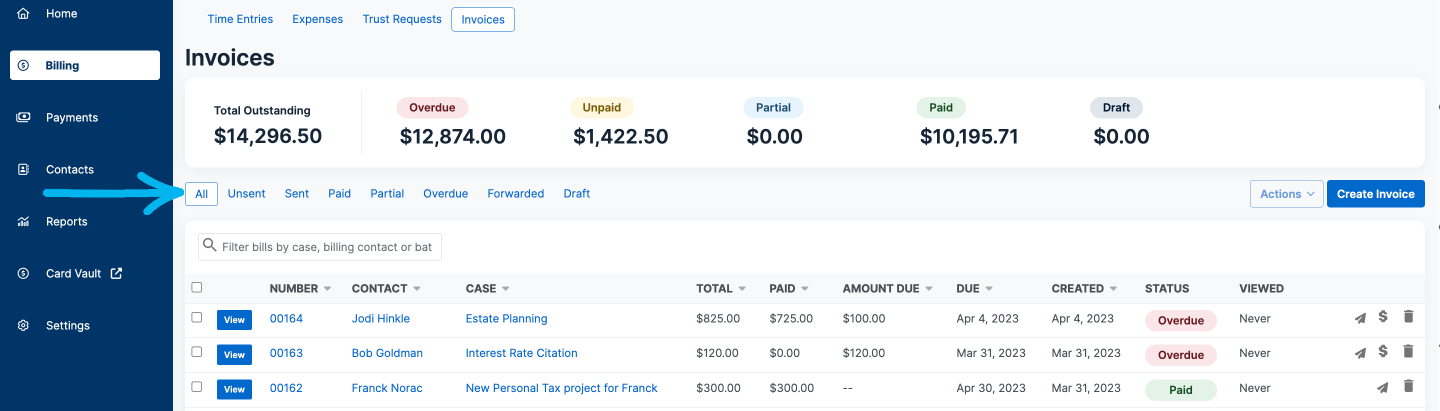This screenshot has width=1440, height=411.
Task: Check the select-all checkbox in table header
Action: [197, 288]
